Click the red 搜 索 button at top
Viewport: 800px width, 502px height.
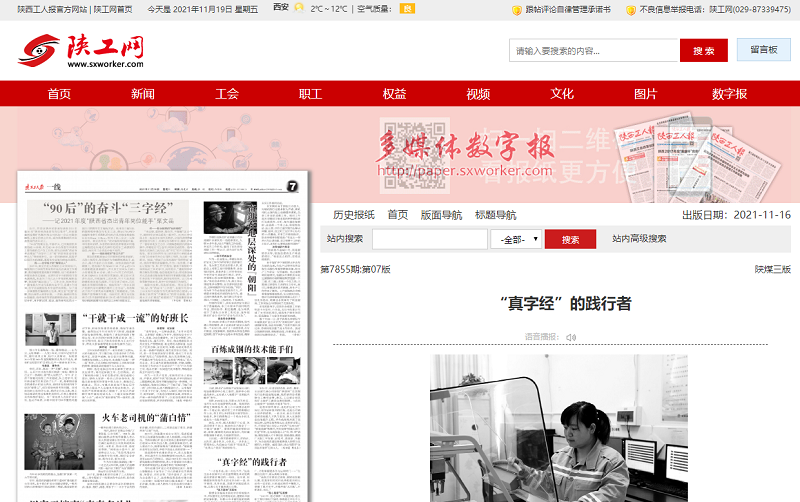click(x=704, y=51)
